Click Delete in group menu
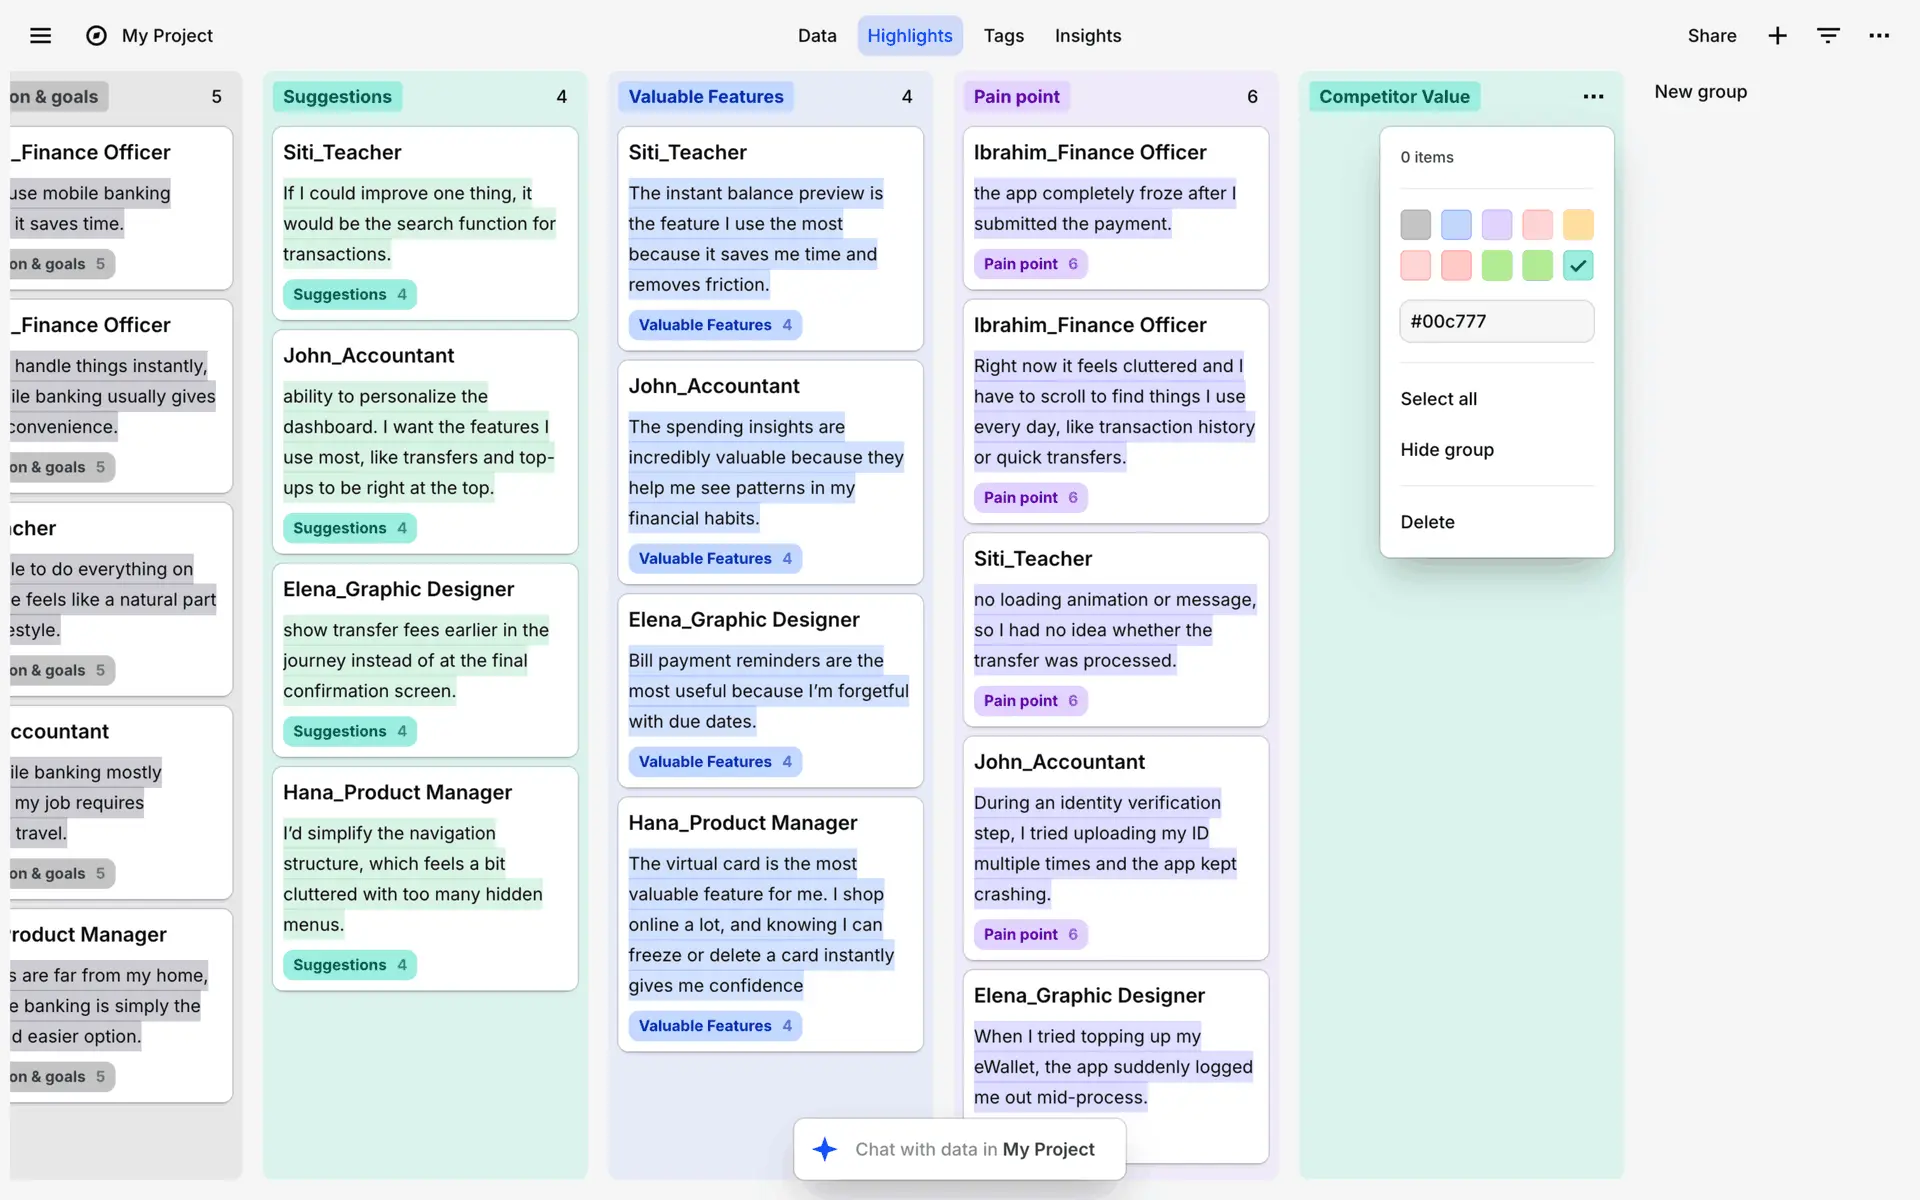The width and height of the screenshot is (1920, 1200). (x=1427, y=522)
